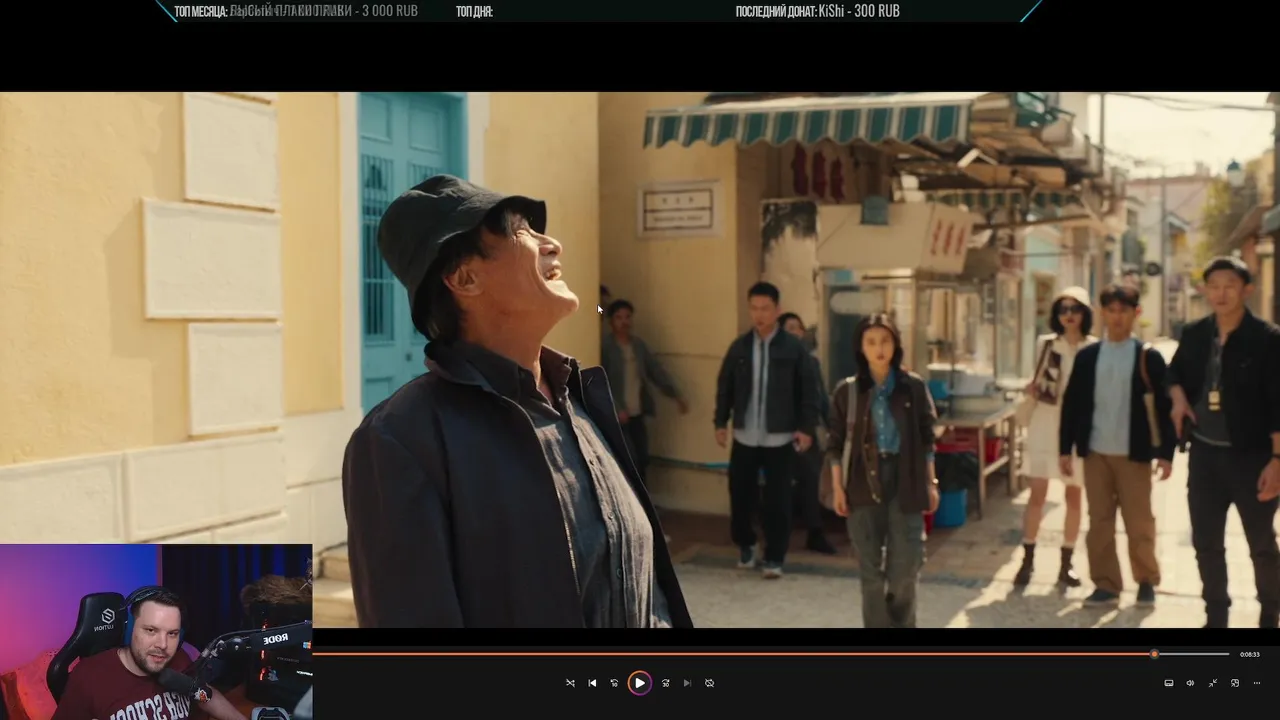Viewport: 1280px width, 720px height.
Task: Go to previous track
Action: click(x=592, y=683)
